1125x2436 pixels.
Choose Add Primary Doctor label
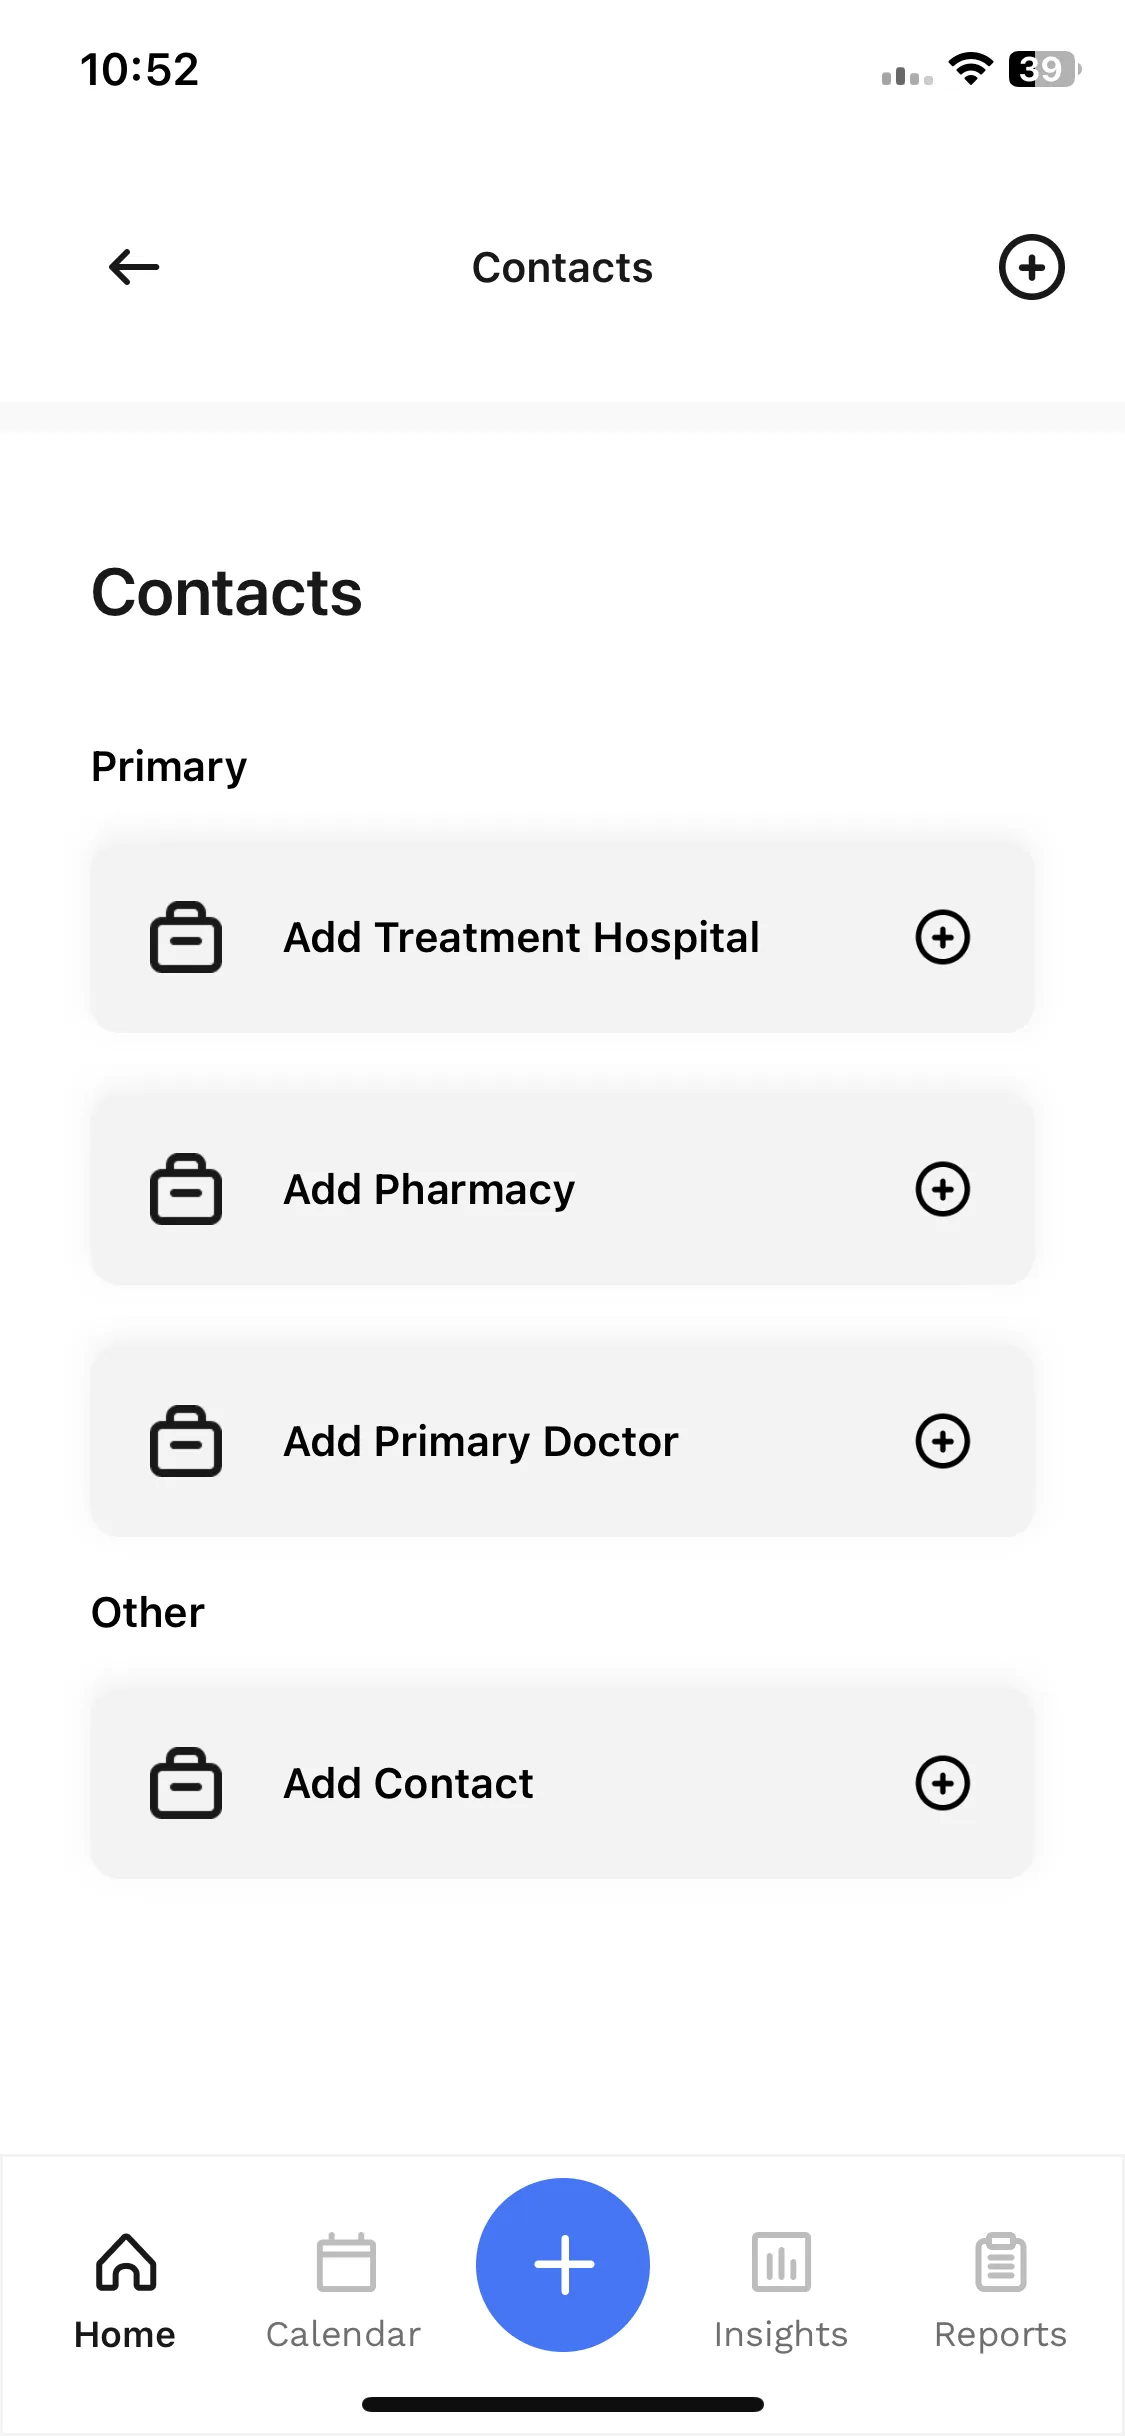[x=481, y=1442]
